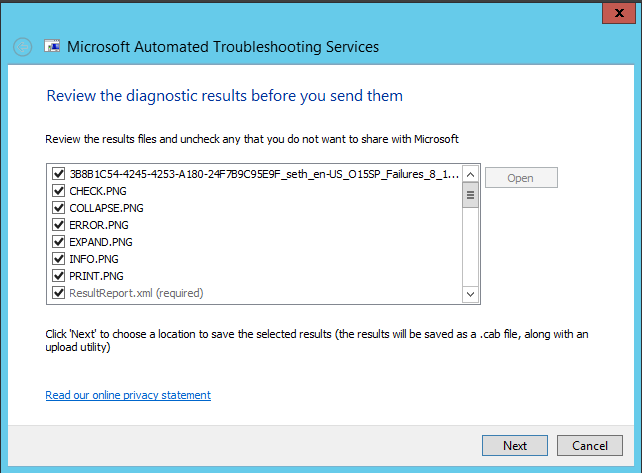Click the file list scroll up arrow
This screenshot has height=473, width=642.
470,175
